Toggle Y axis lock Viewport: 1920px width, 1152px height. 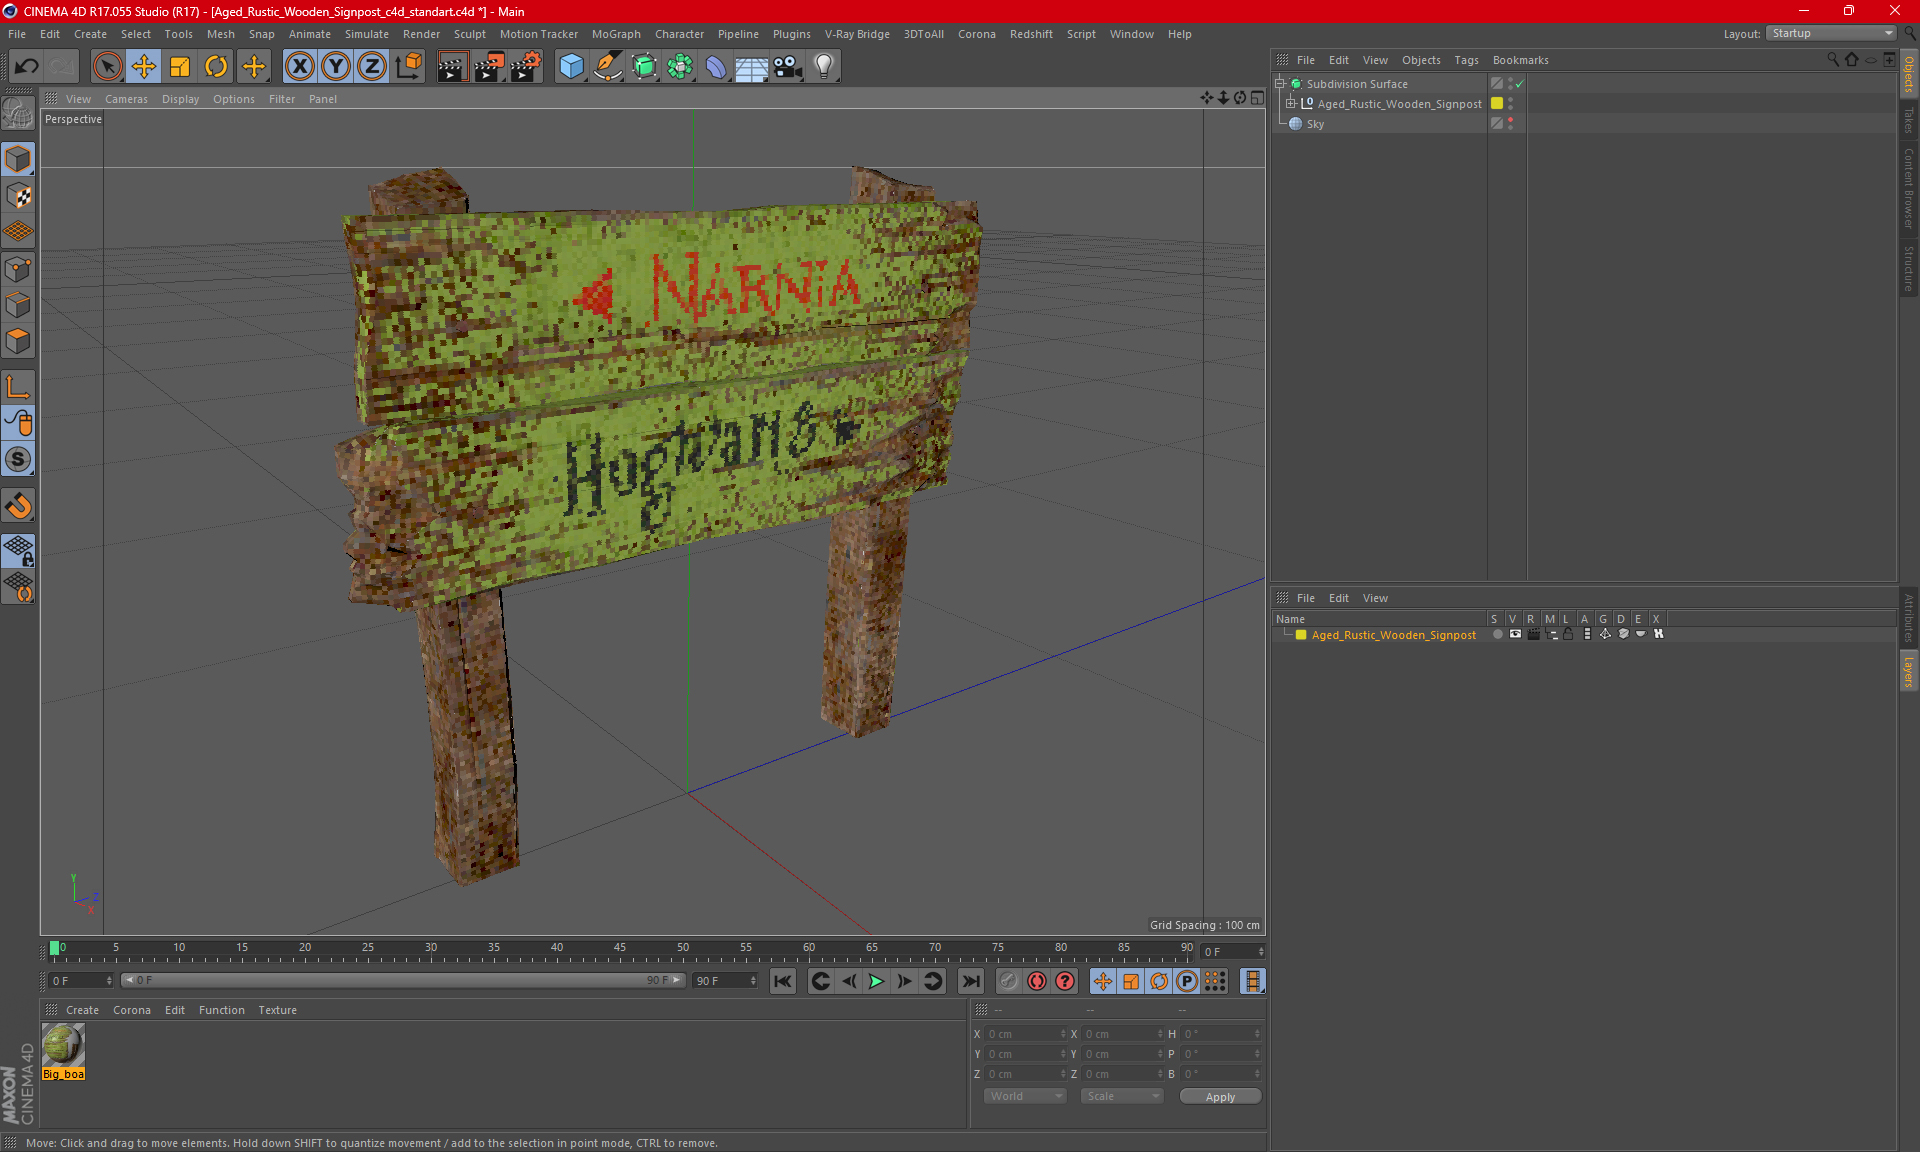336,66
